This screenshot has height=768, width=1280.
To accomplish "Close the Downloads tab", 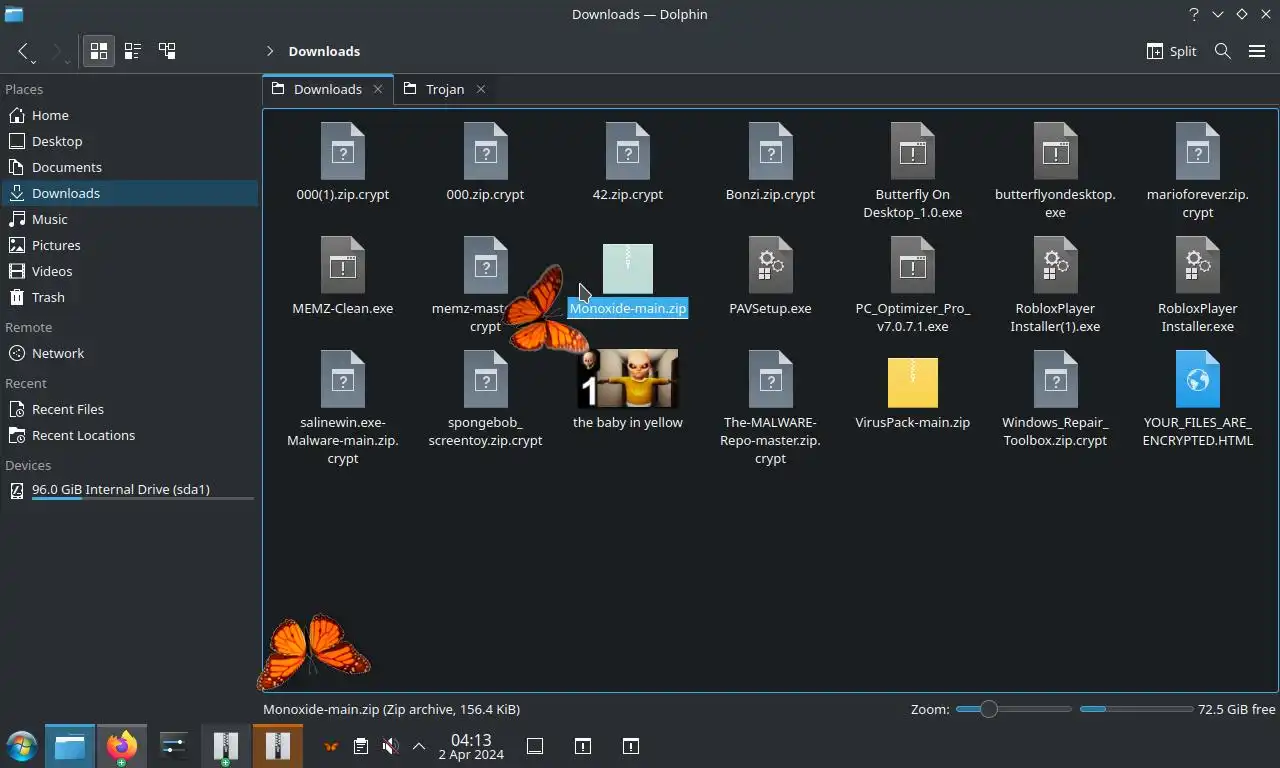I will (x=378, y=89).
